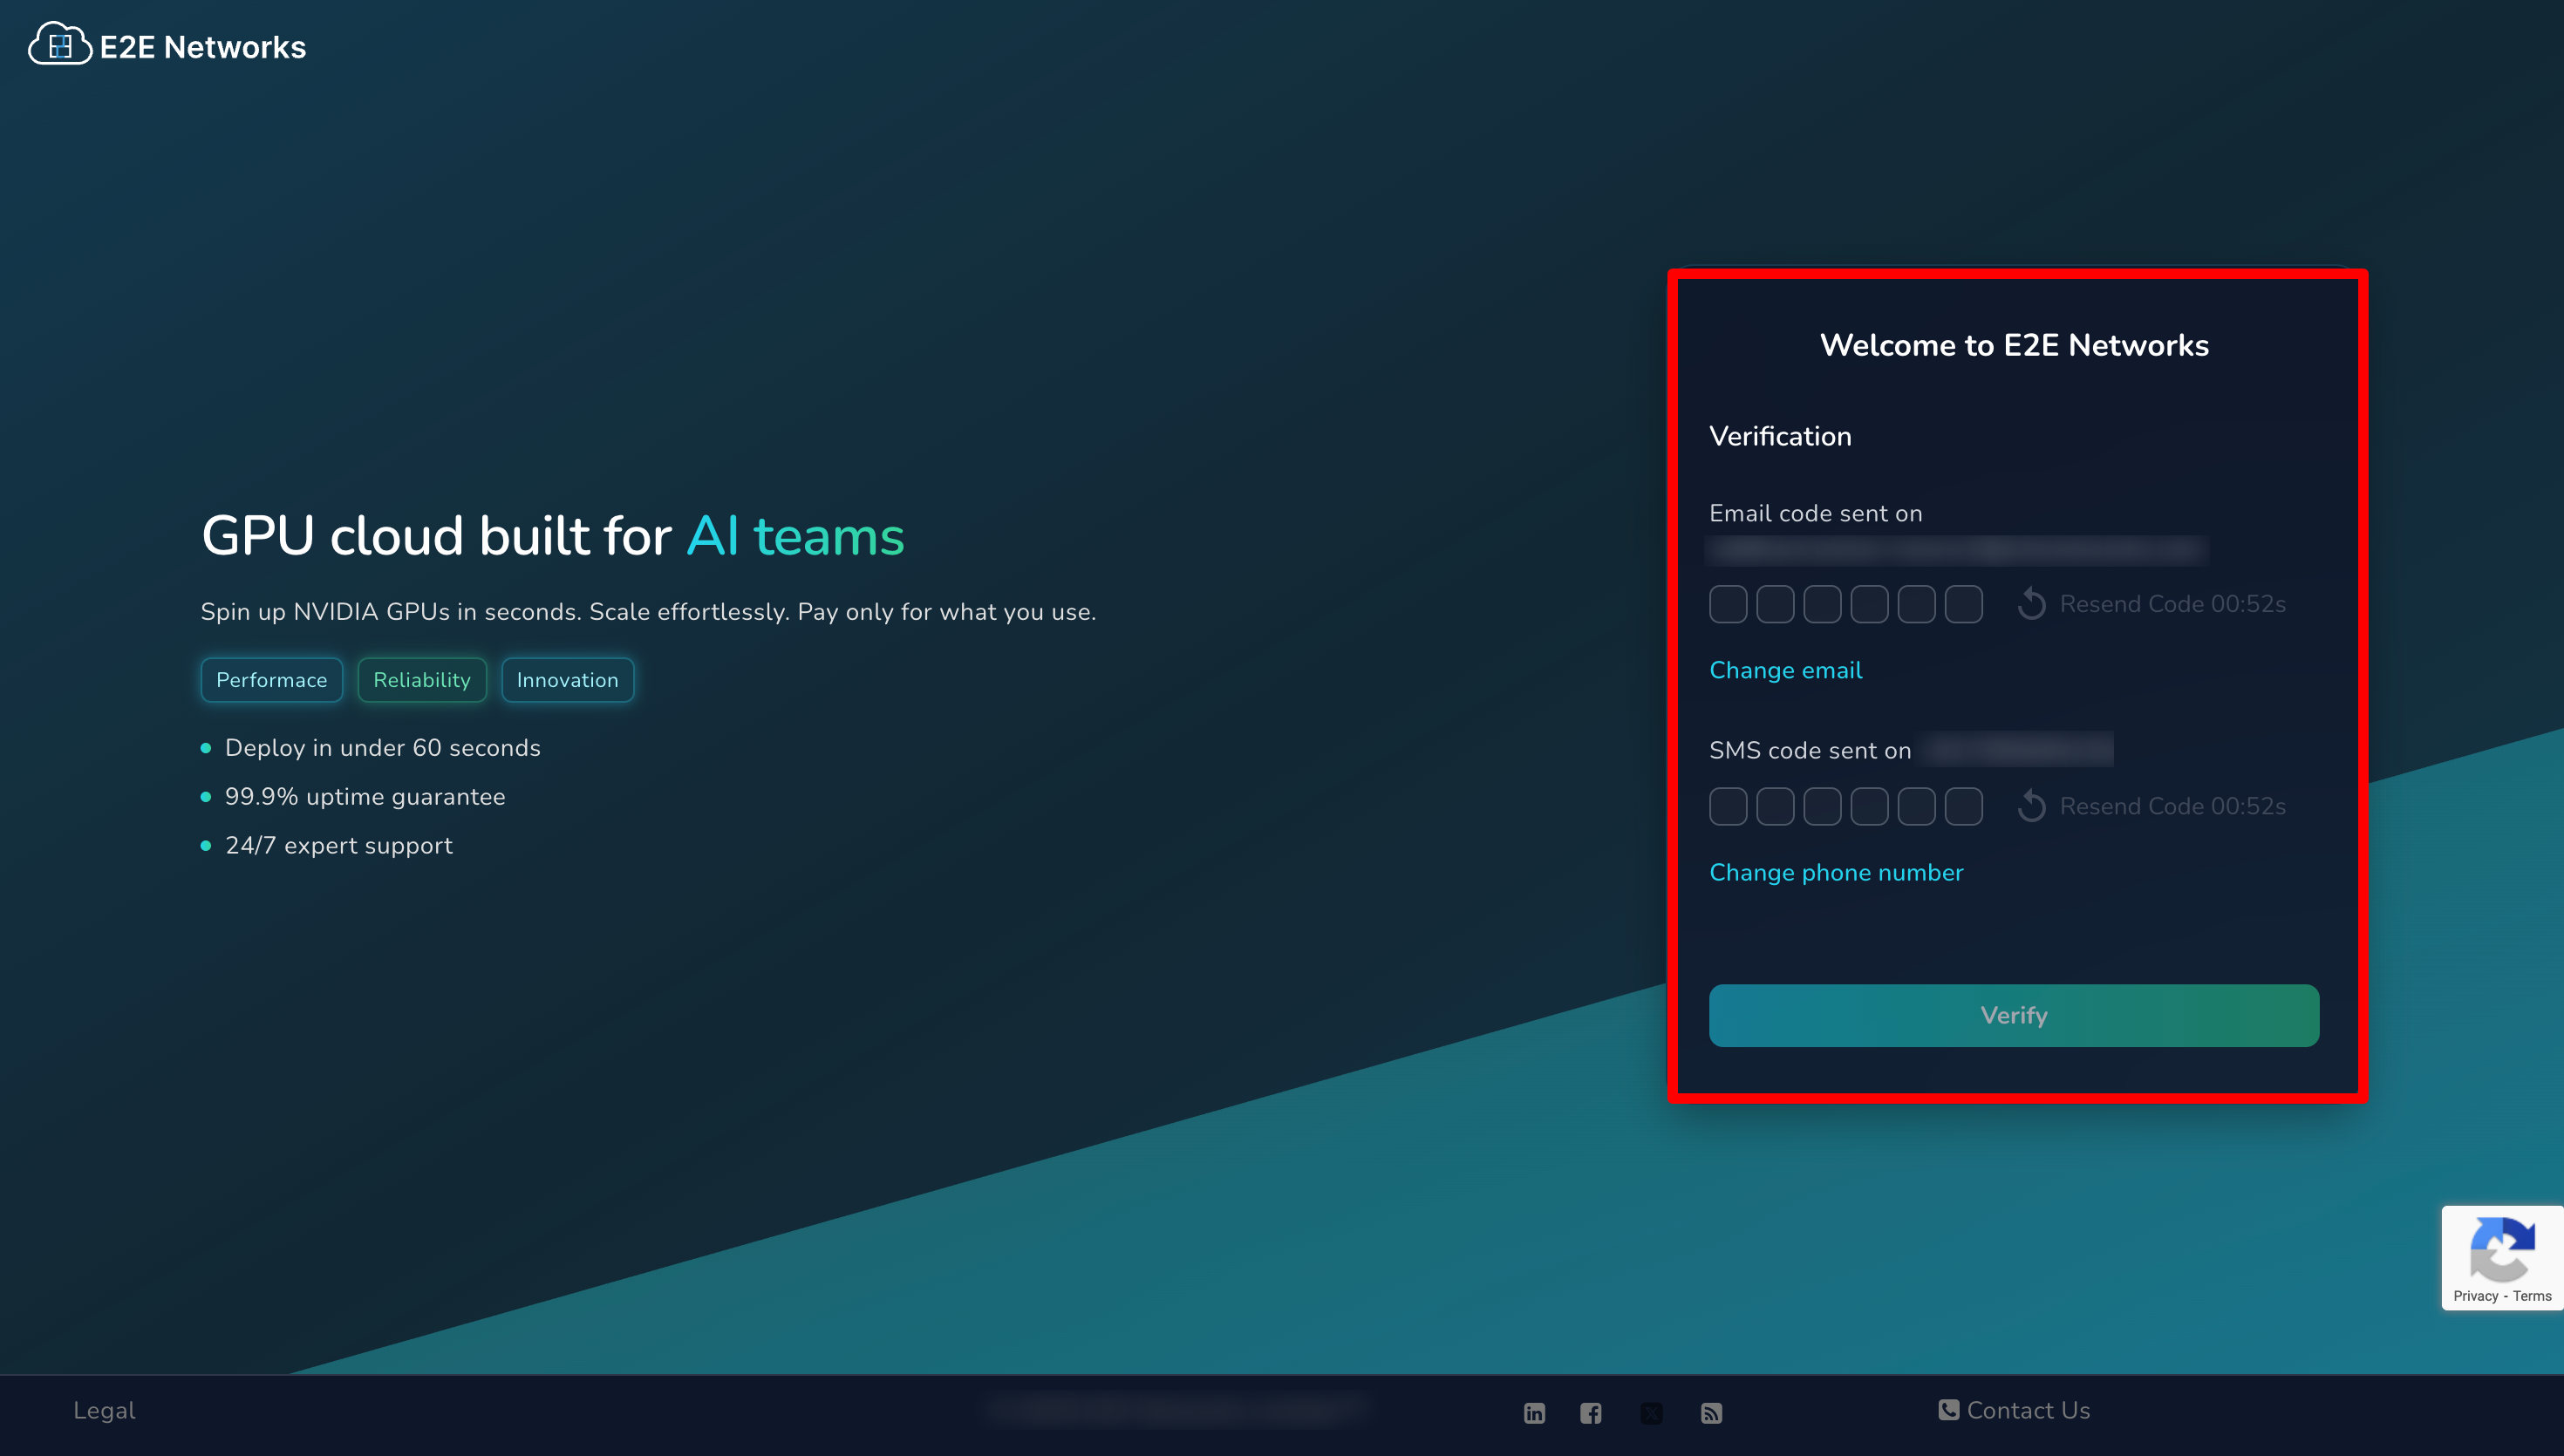Click the "Verification" section title
The width and height of the screenshot is (2564, 1456).
click(1780, 436)
